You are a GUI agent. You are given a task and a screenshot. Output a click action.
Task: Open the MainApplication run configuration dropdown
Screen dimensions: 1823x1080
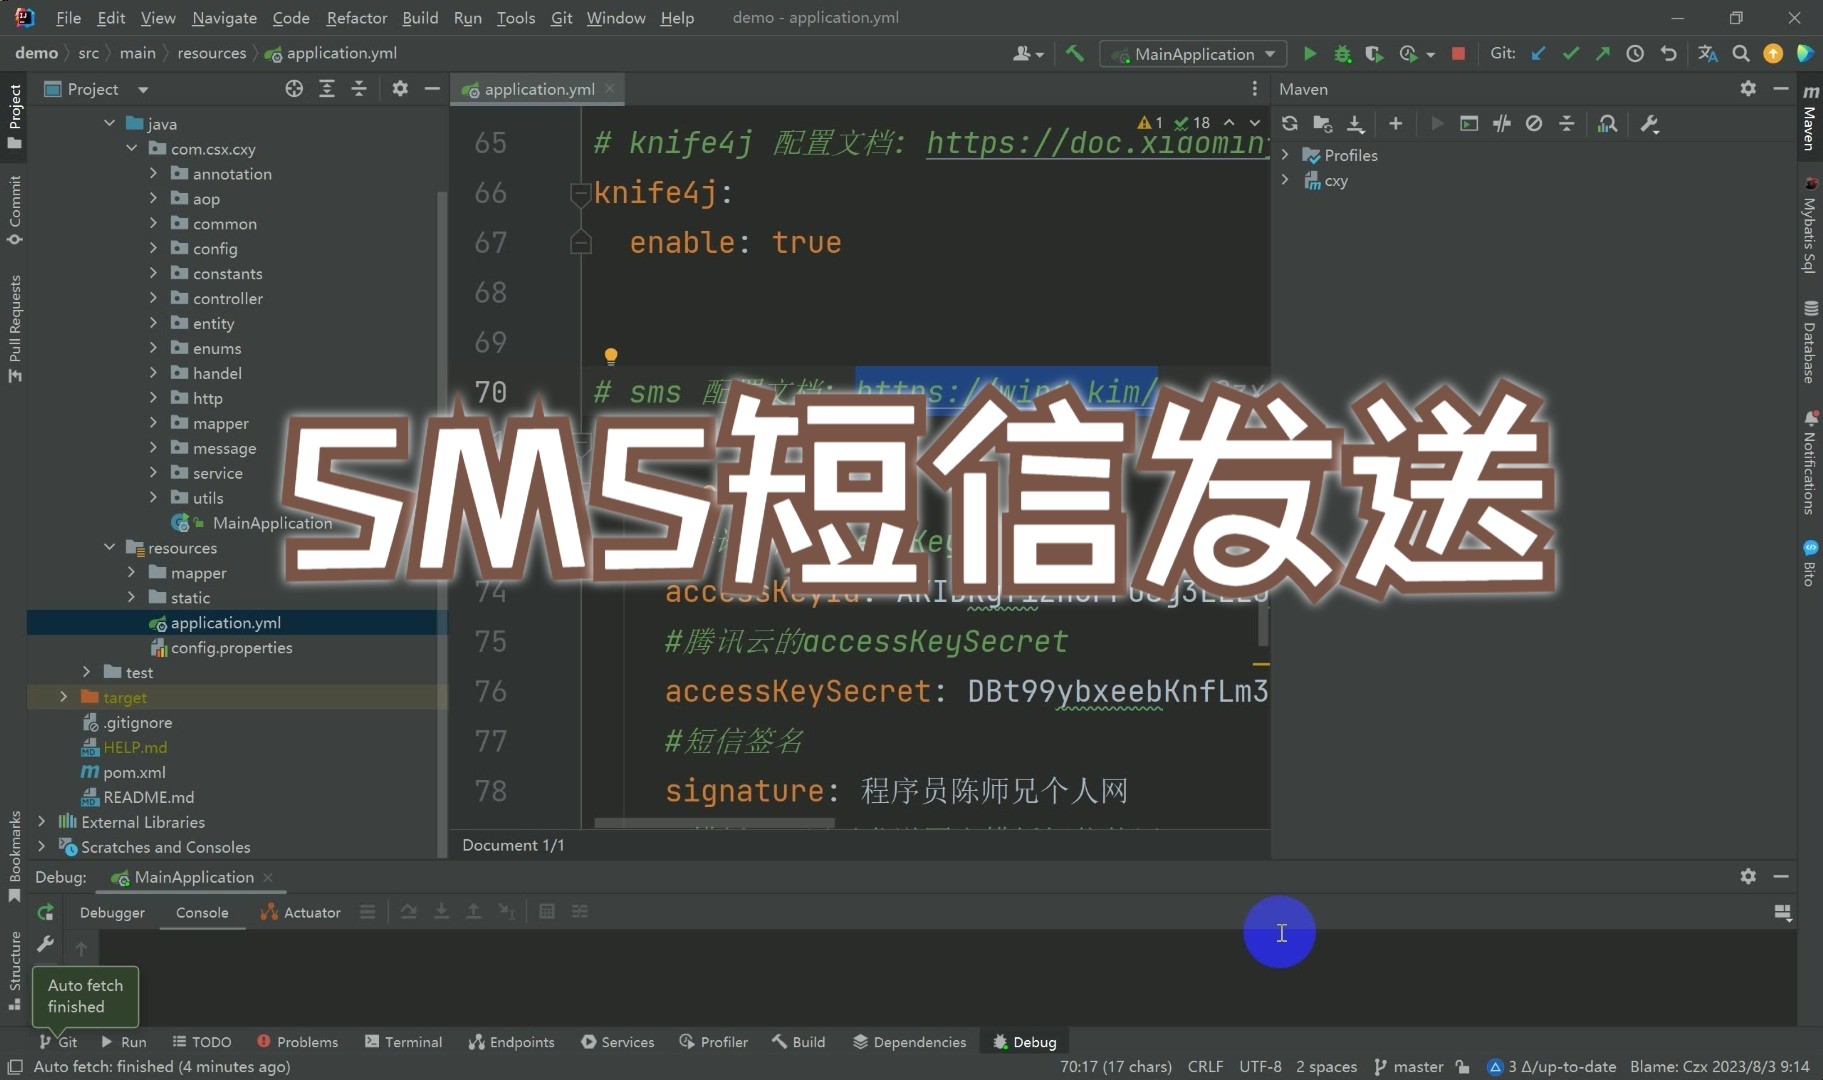click(1192, 54)
